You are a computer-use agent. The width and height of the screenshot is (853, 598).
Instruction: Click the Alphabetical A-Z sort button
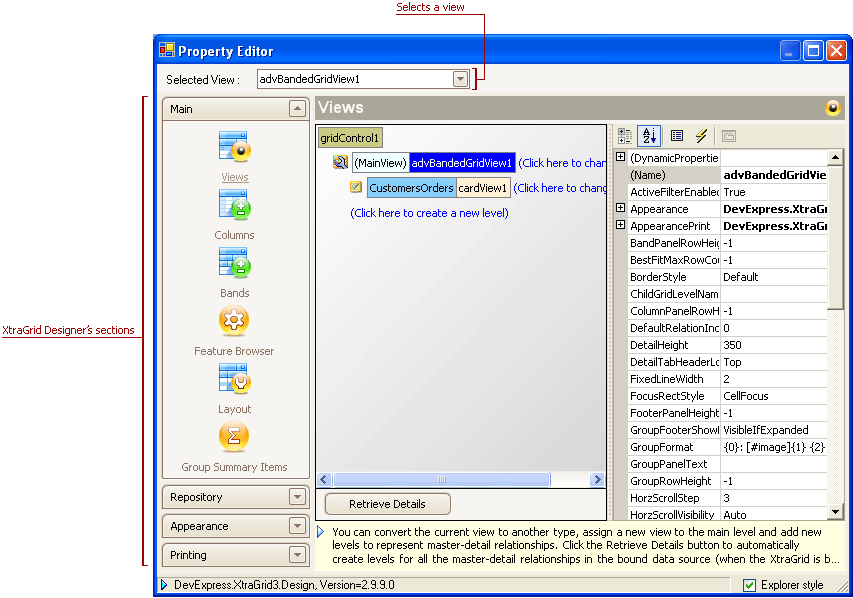(649, 135)
